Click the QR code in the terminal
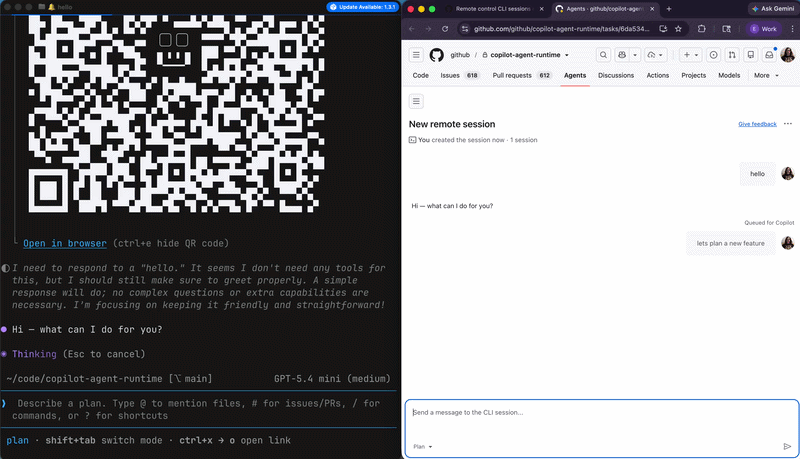This screenshot has width=800, height=459. 176,113
